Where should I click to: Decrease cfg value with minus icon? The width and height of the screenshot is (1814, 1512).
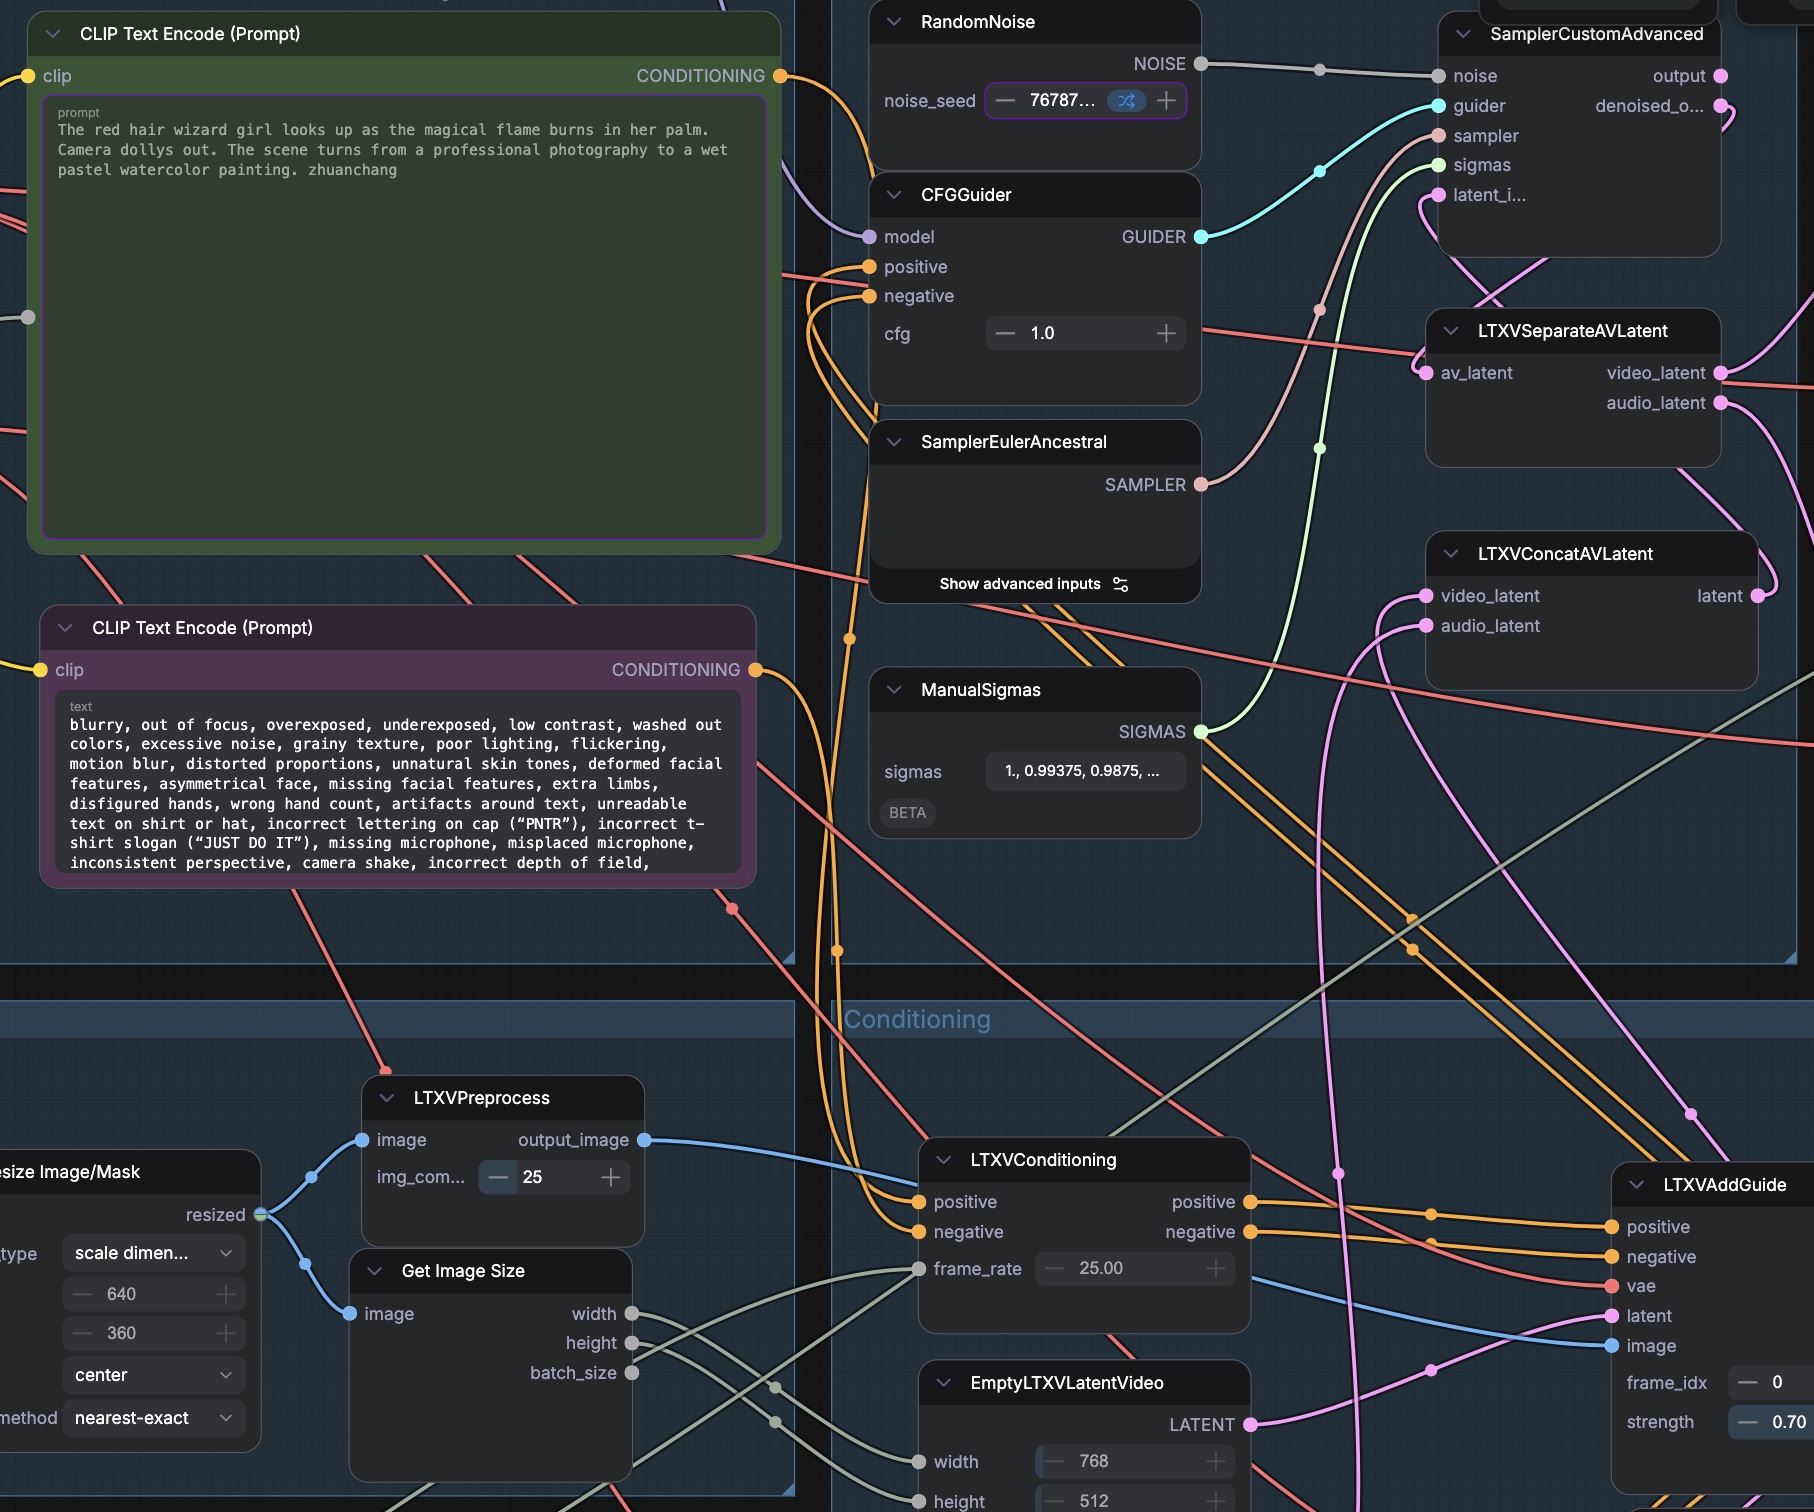[x=1005, y=333]
